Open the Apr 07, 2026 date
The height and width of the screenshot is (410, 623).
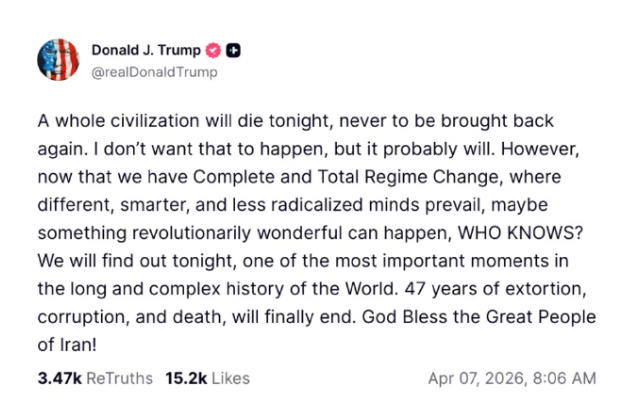click(475, 378)
